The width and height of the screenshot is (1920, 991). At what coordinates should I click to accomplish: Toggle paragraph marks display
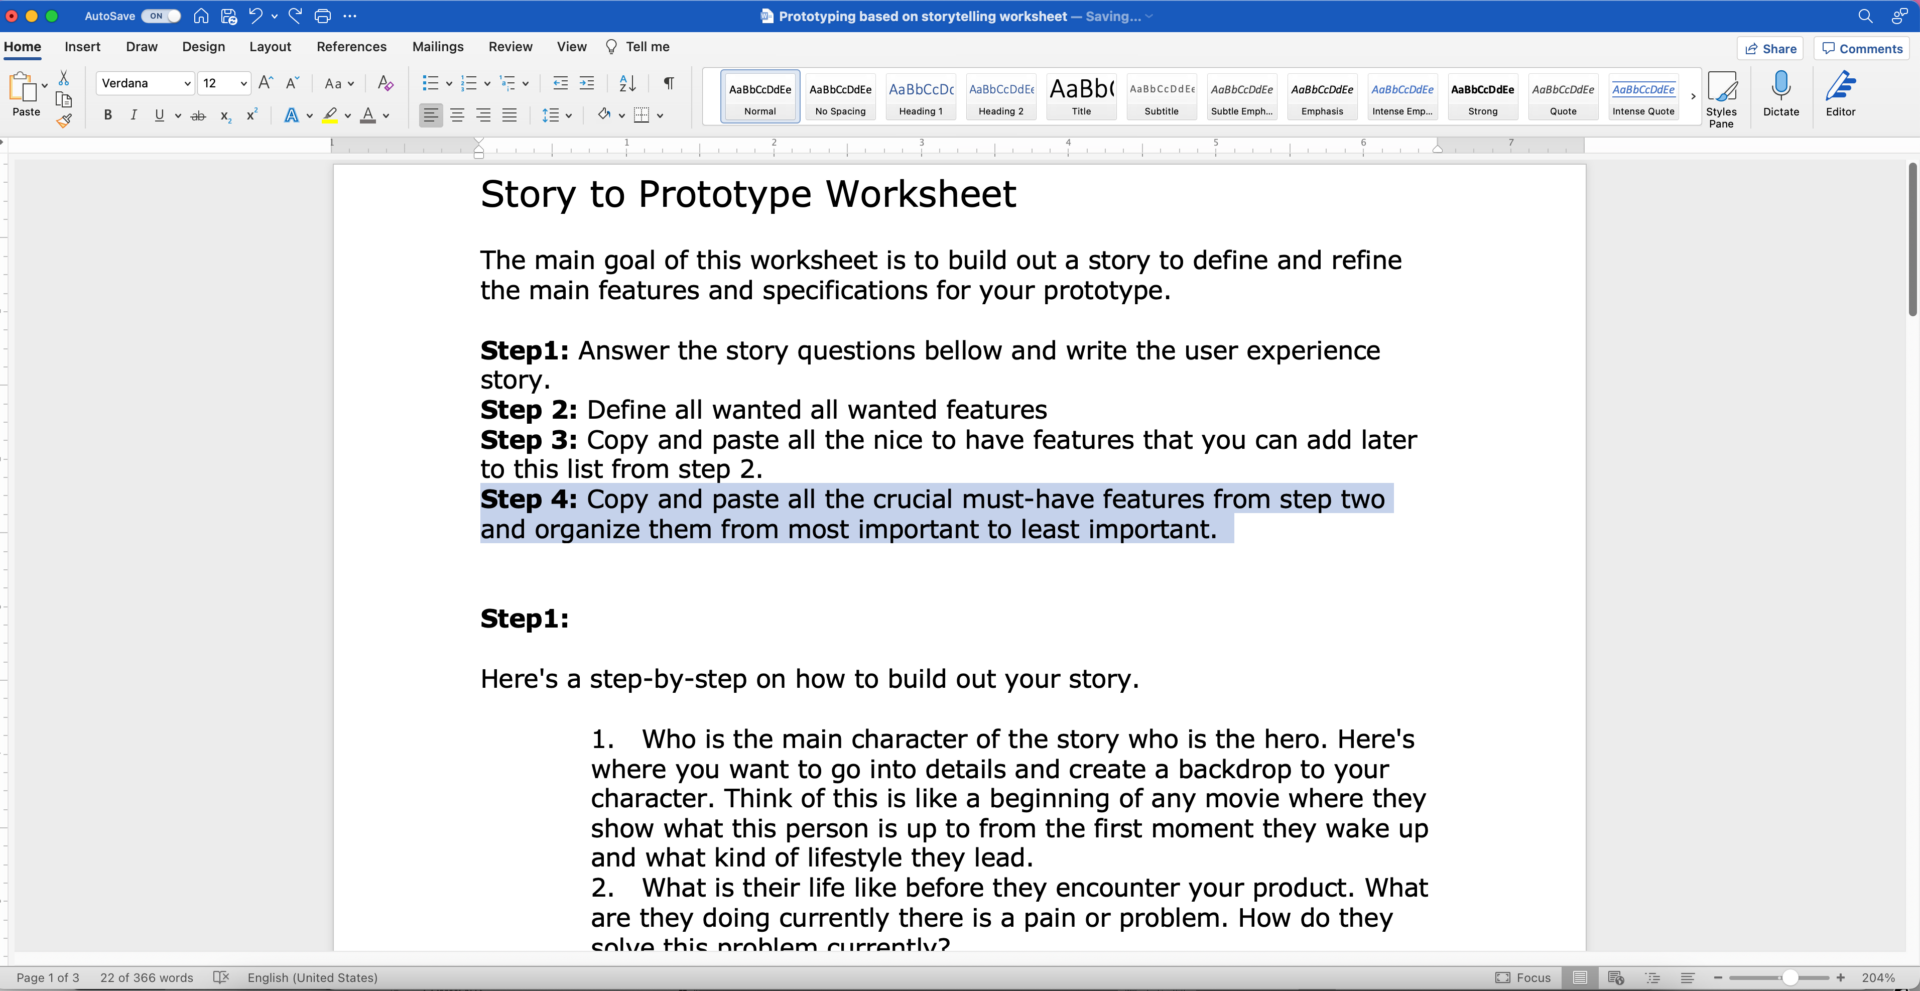(x=669, y=83)
